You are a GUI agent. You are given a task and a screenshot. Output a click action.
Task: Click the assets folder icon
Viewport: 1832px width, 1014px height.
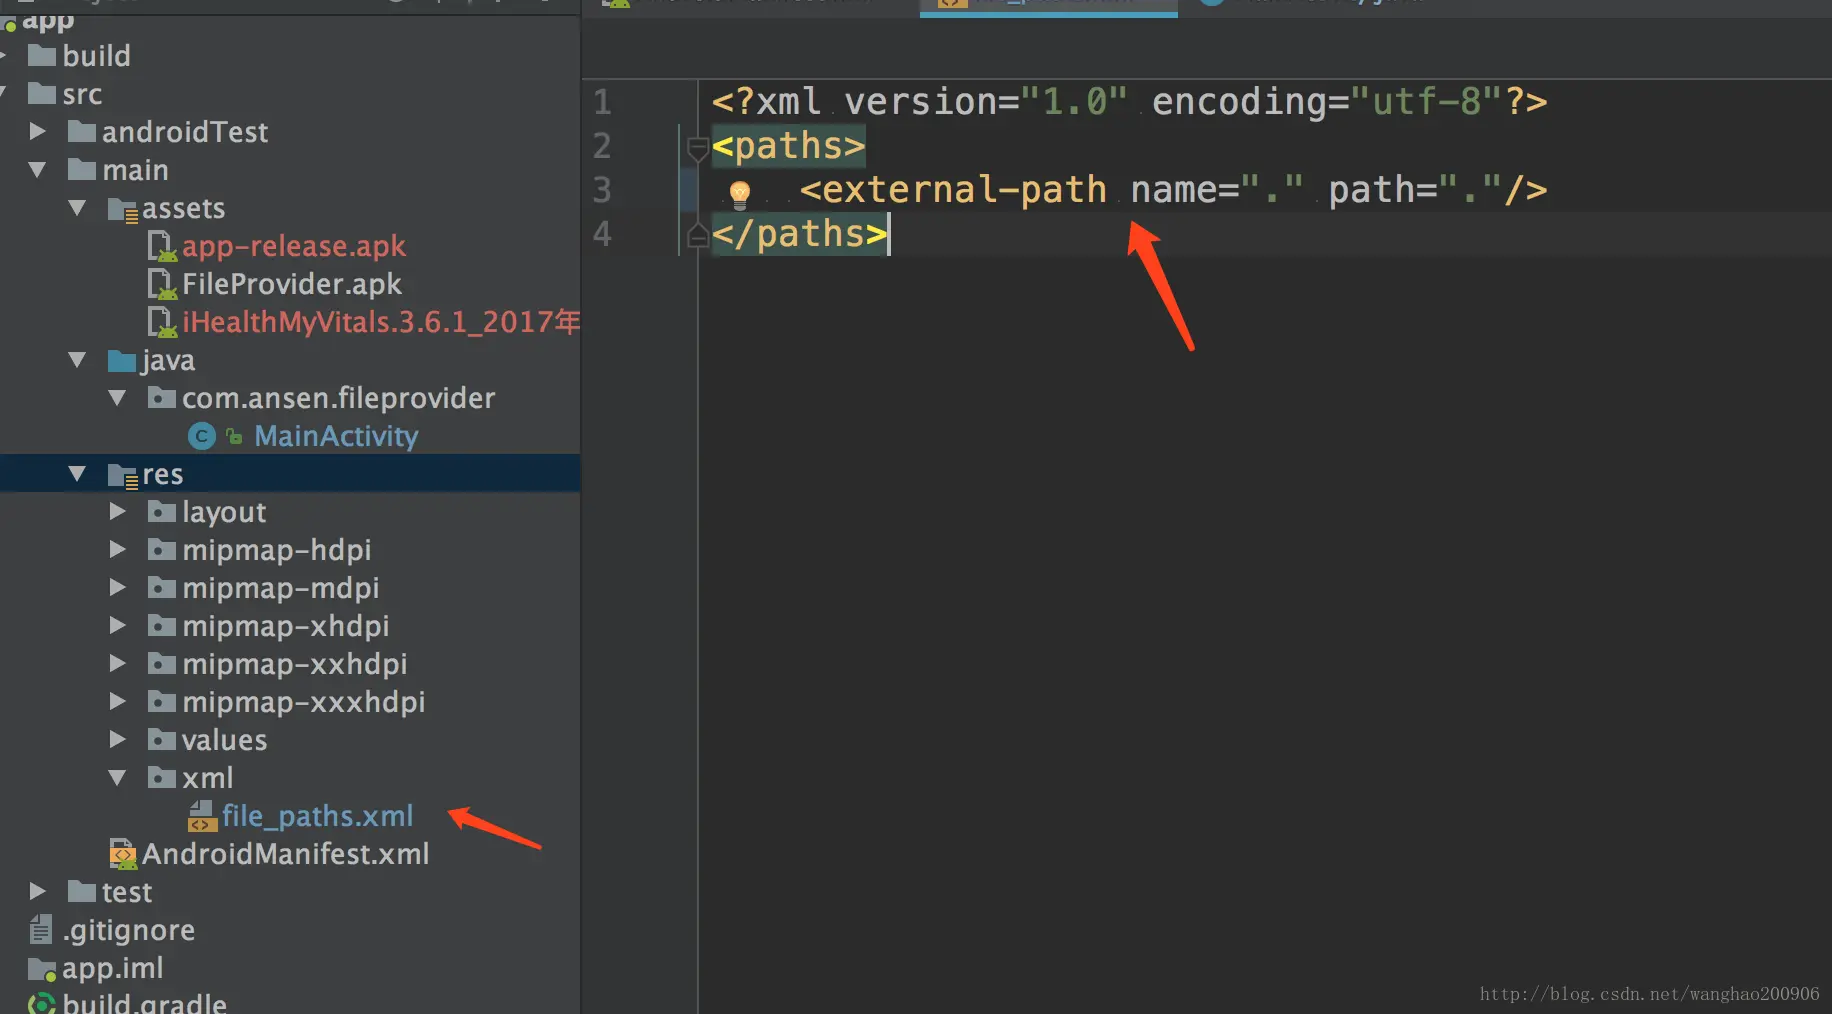(x=122, y=209)
